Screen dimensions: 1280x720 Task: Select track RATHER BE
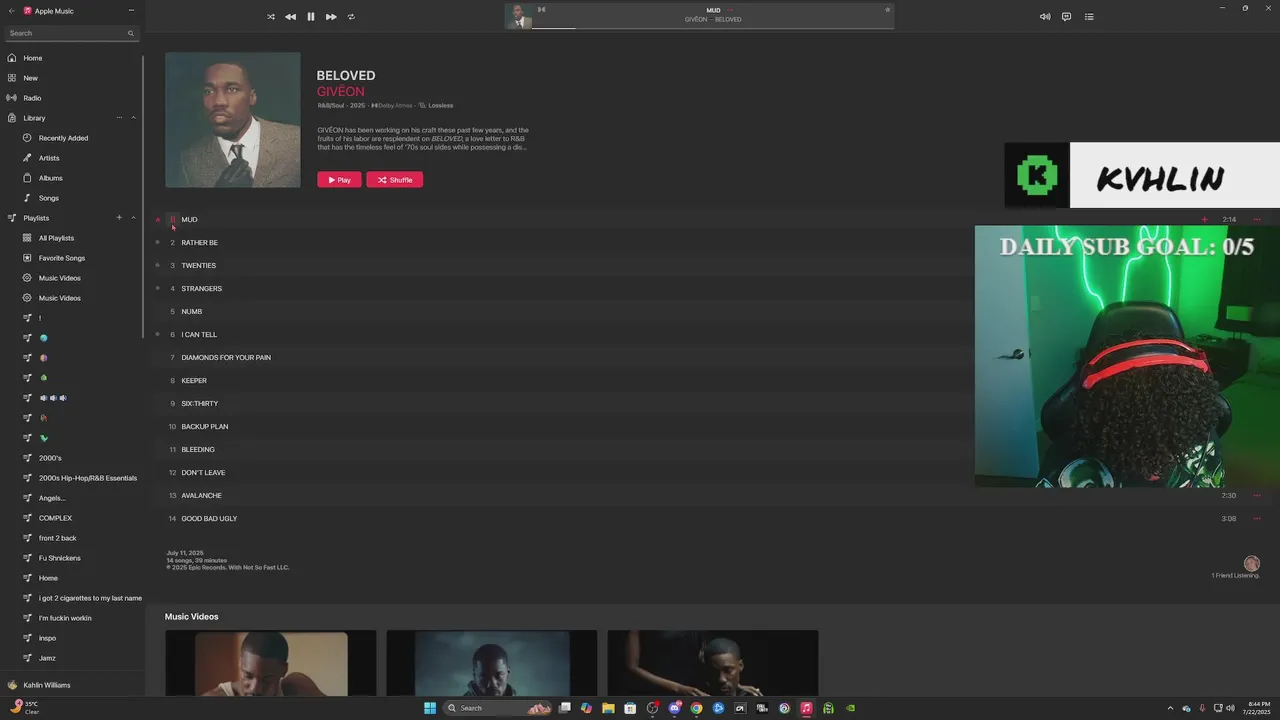[199, 242]
